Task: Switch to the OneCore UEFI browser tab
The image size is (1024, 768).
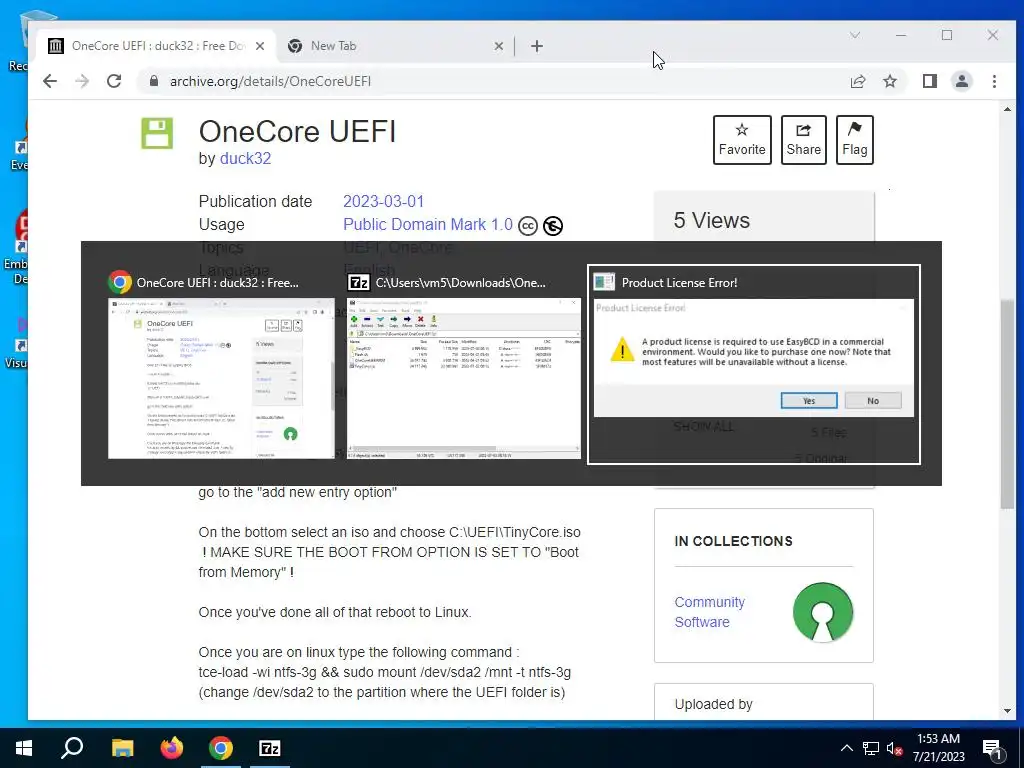Action: pyautogui.click(x=157, y=46)
